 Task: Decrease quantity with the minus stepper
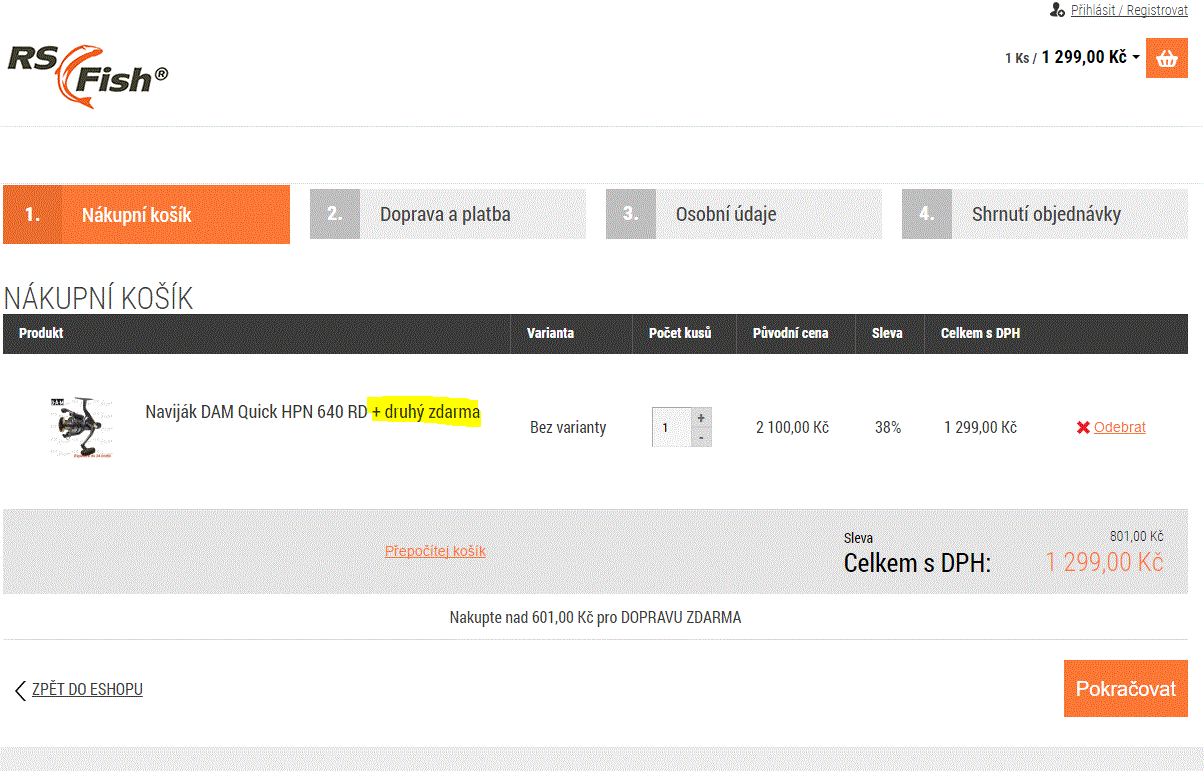pos(701,437)
